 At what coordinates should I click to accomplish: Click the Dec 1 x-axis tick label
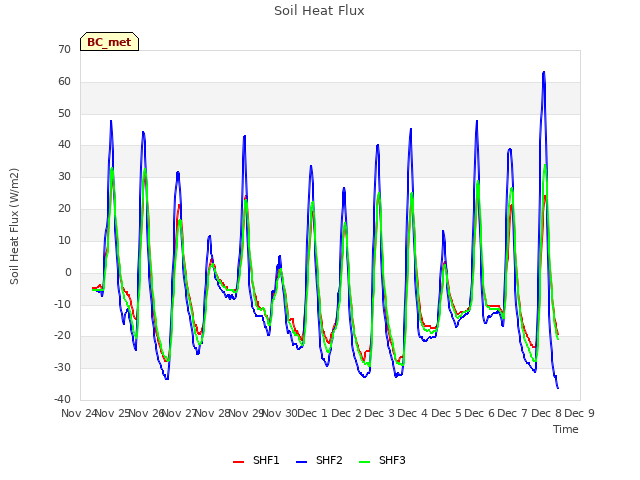(x=313, y=413)
